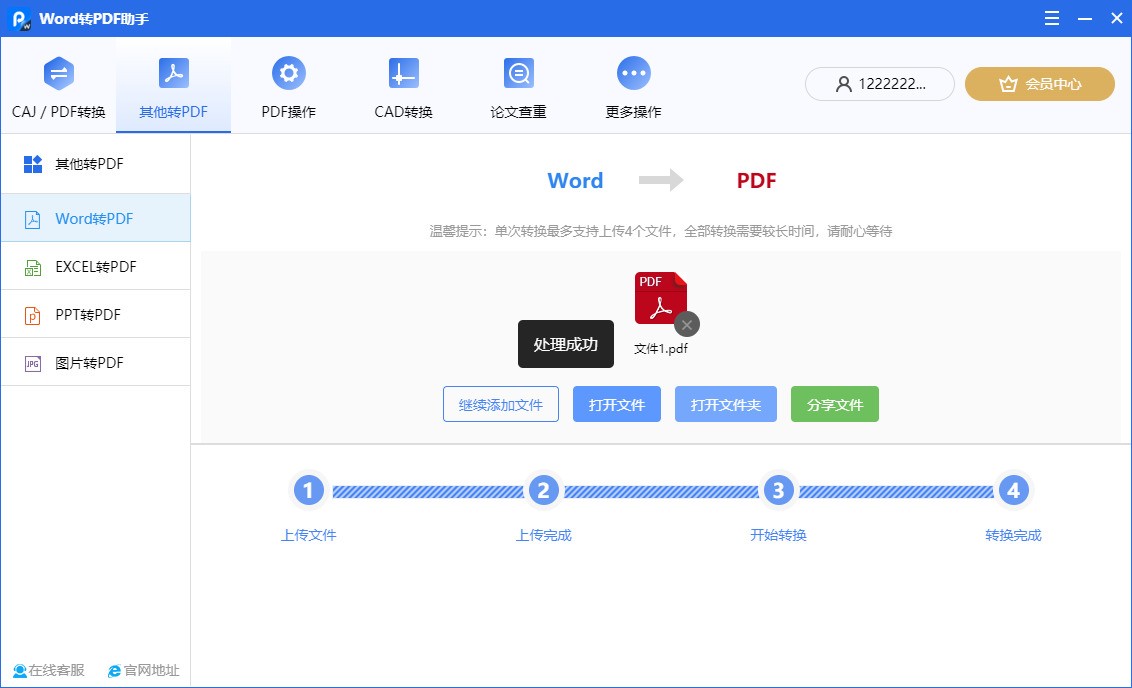
Task: Open the 官网地址 link
Action: [142, 671]
